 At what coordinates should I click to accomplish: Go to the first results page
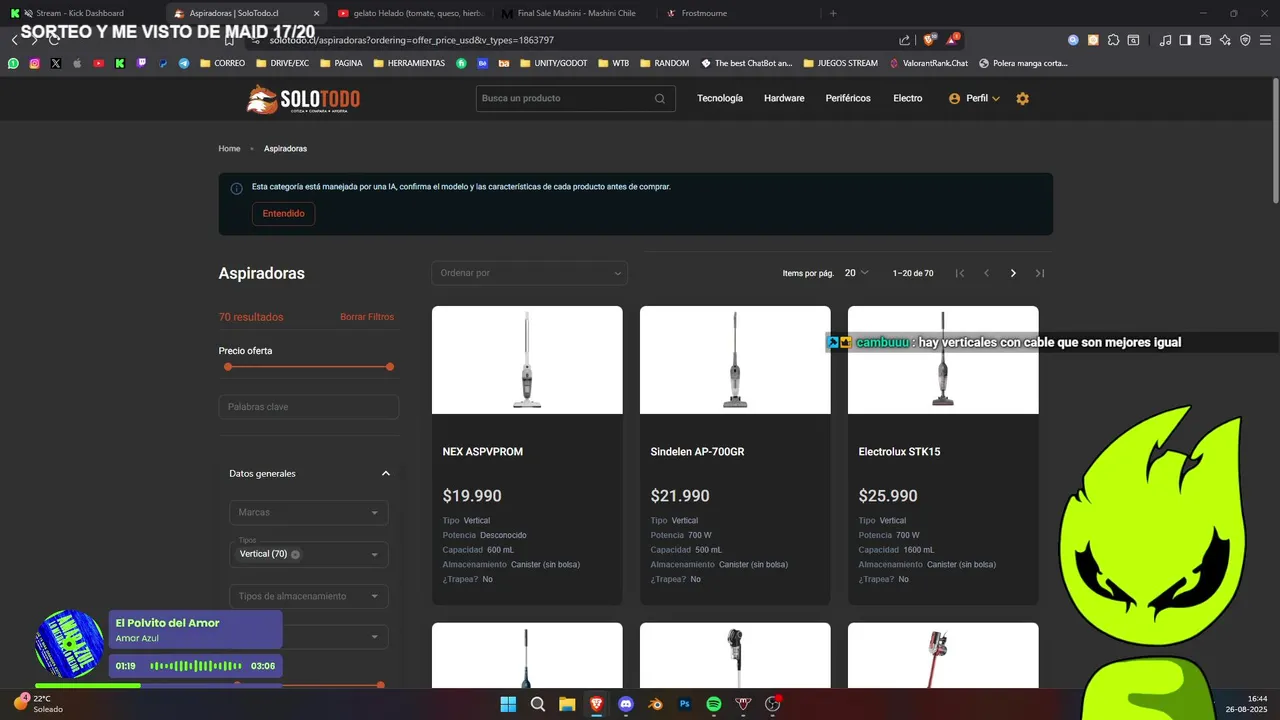coord(960,273)
